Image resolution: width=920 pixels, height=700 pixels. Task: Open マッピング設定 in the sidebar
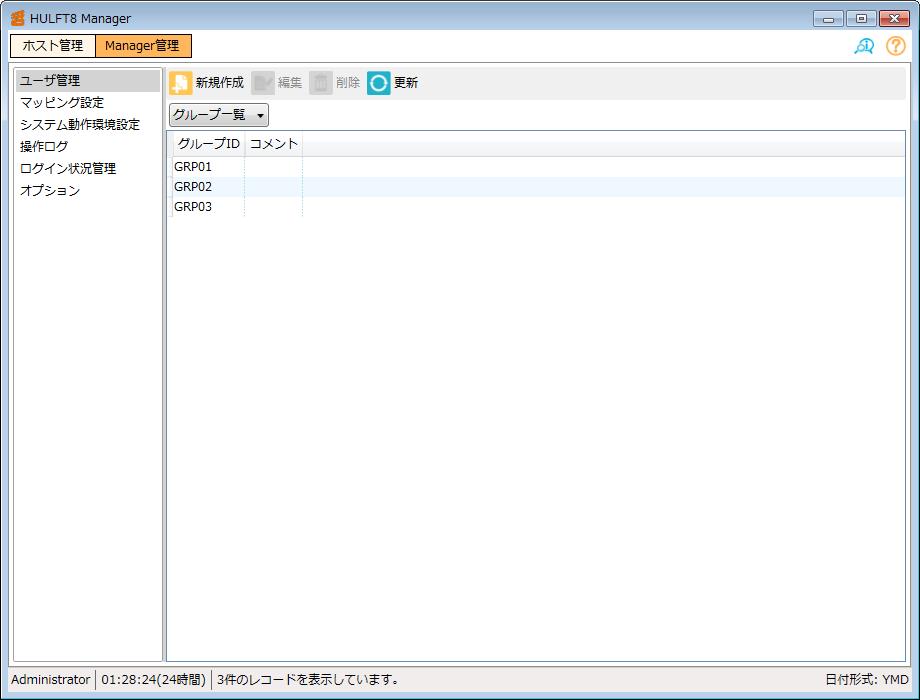62,103
